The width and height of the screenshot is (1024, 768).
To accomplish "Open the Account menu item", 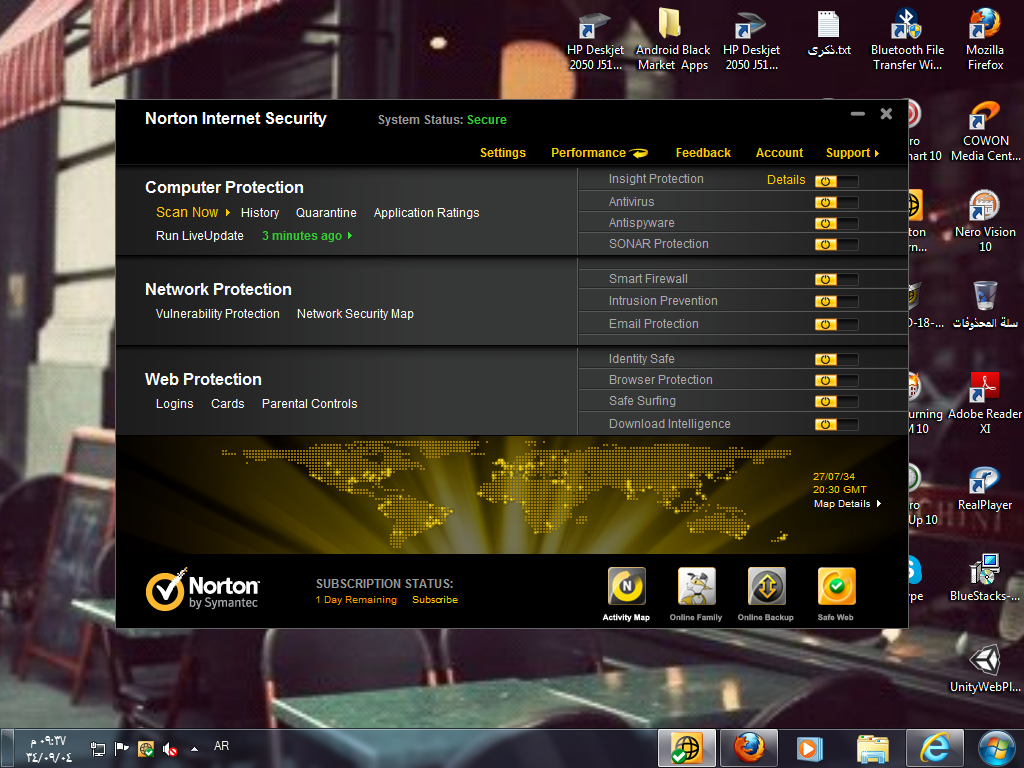I will [x=779, y=153].
